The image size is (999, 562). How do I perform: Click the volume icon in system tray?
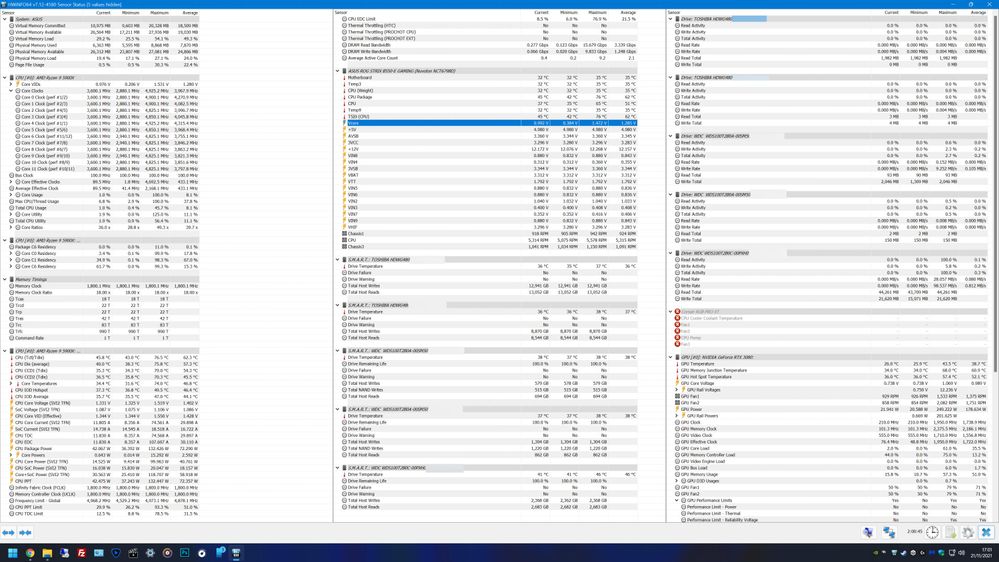tap(961, 553)
